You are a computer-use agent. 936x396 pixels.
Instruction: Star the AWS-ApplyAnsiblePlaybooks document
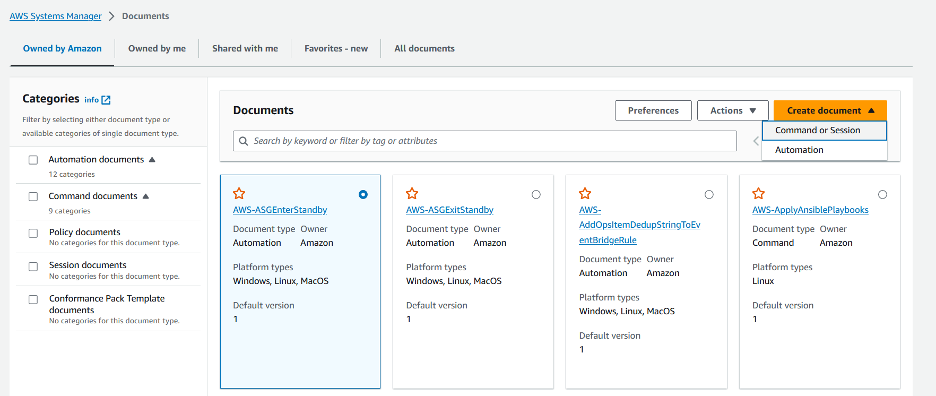758,194
